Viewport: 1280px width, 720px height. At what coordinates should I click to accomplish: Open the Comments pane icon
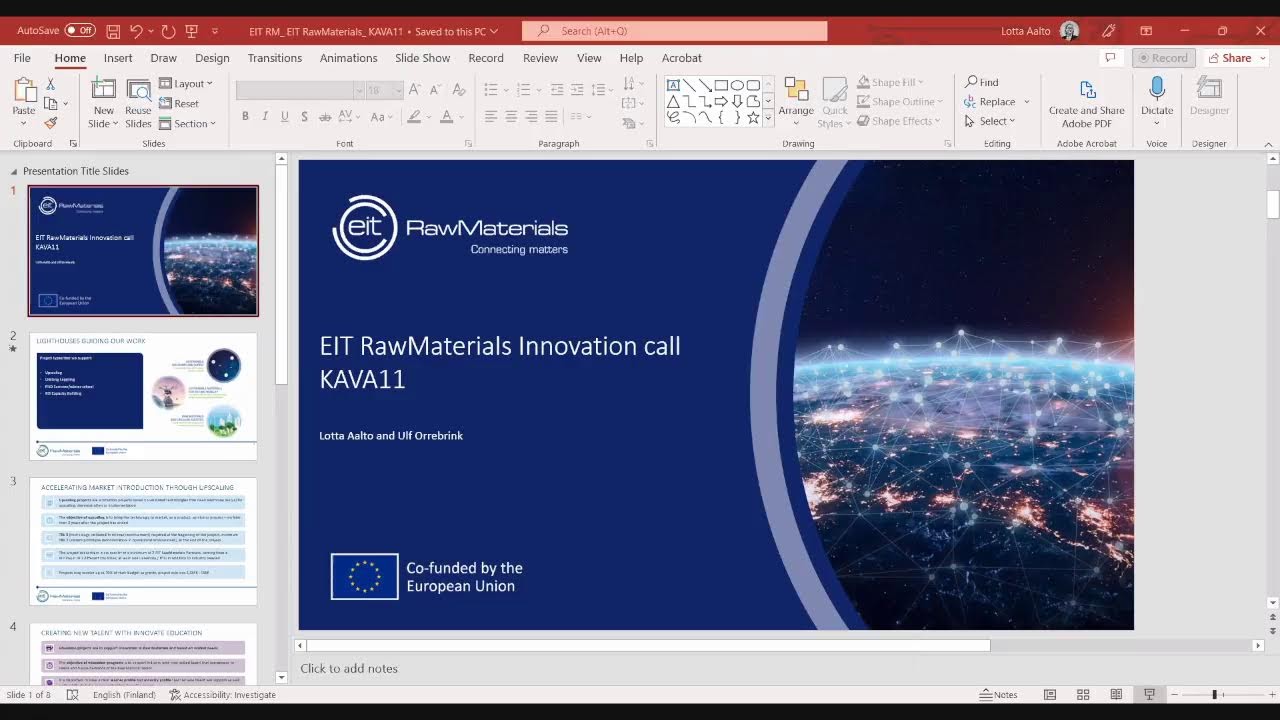click(1110, 58)
